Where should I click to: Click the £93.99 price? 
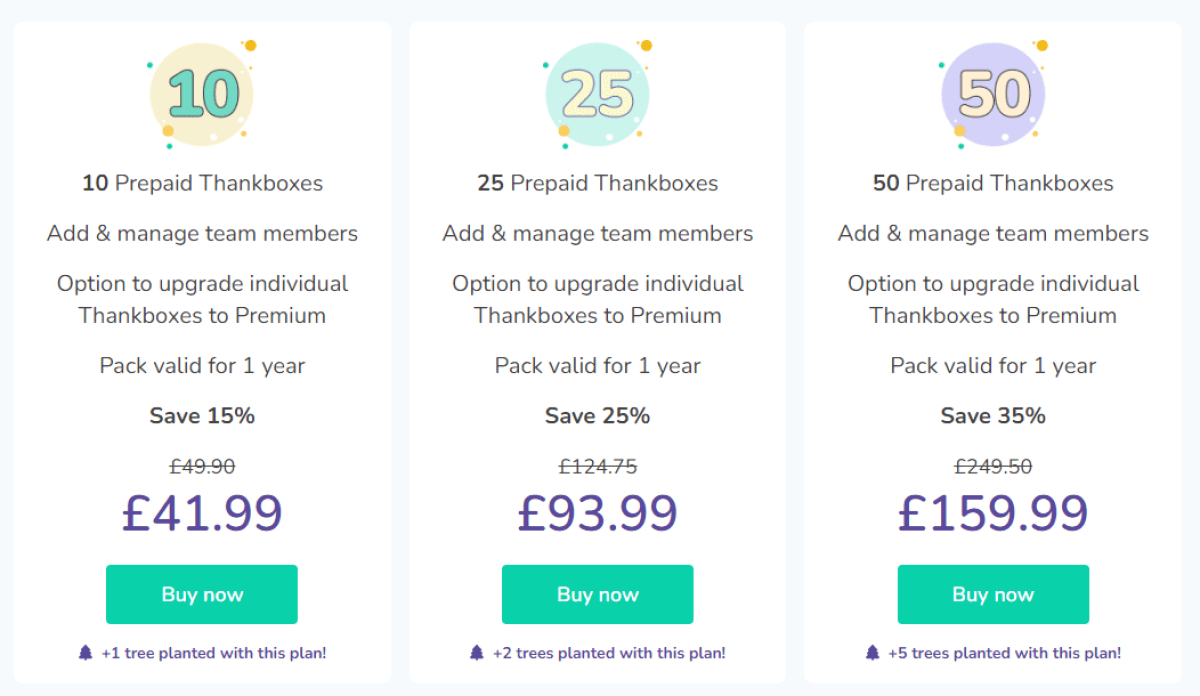[x=597, y=513]
